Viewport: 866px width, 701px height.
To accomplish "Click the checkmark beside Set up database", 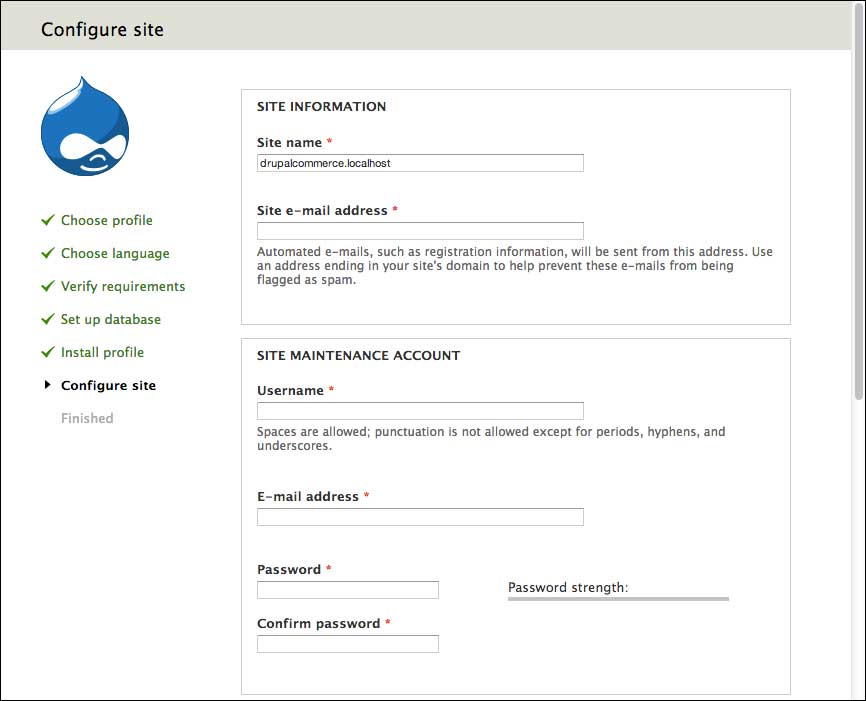I will 47,319.
